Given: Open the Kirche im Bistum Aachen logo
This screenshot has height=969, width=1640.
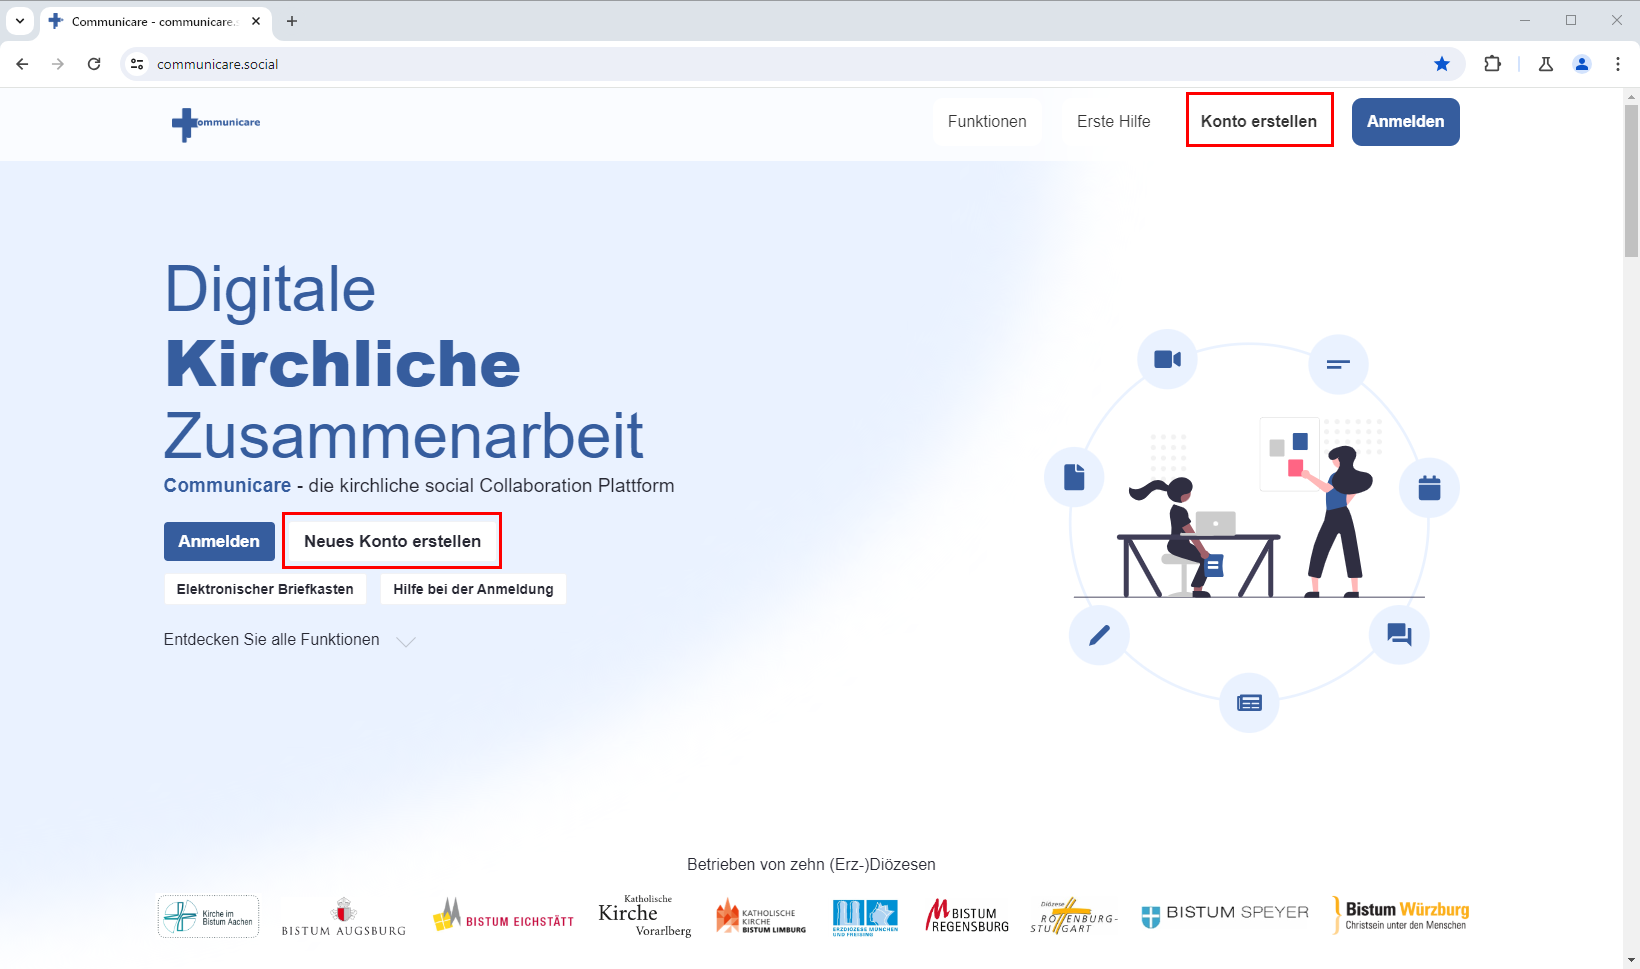Looking at the screenshot, I should pos(208,916).
